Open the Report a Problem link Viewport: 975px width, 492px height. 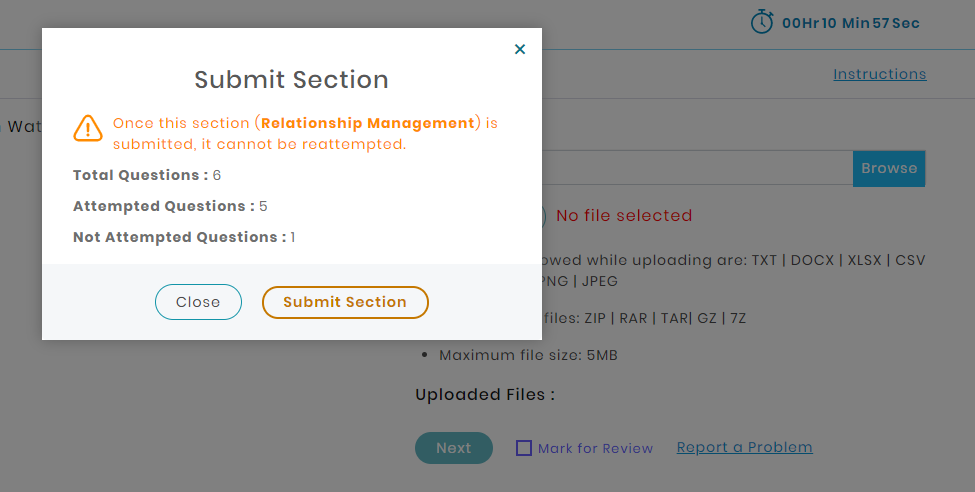click(744, 447)
